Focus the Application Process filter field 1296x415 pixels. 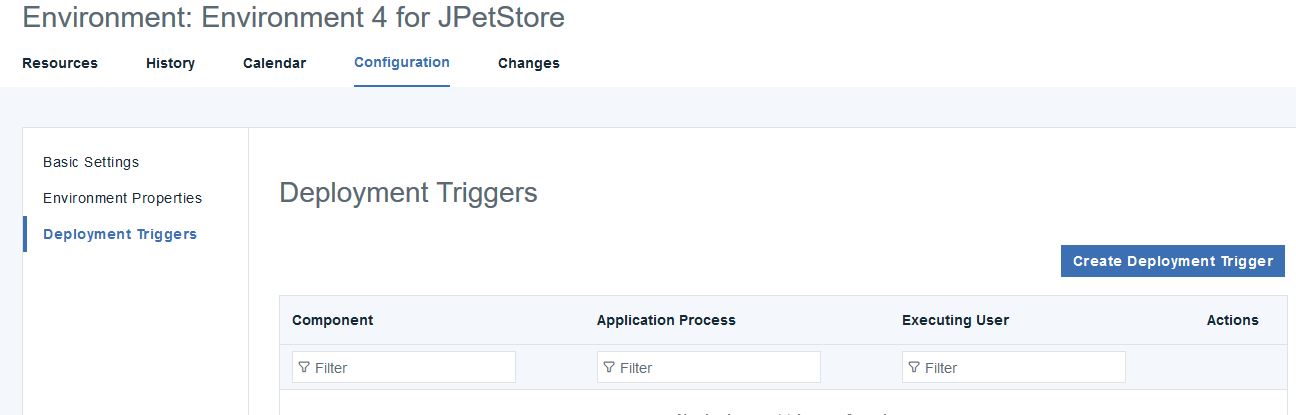[717, 368]
